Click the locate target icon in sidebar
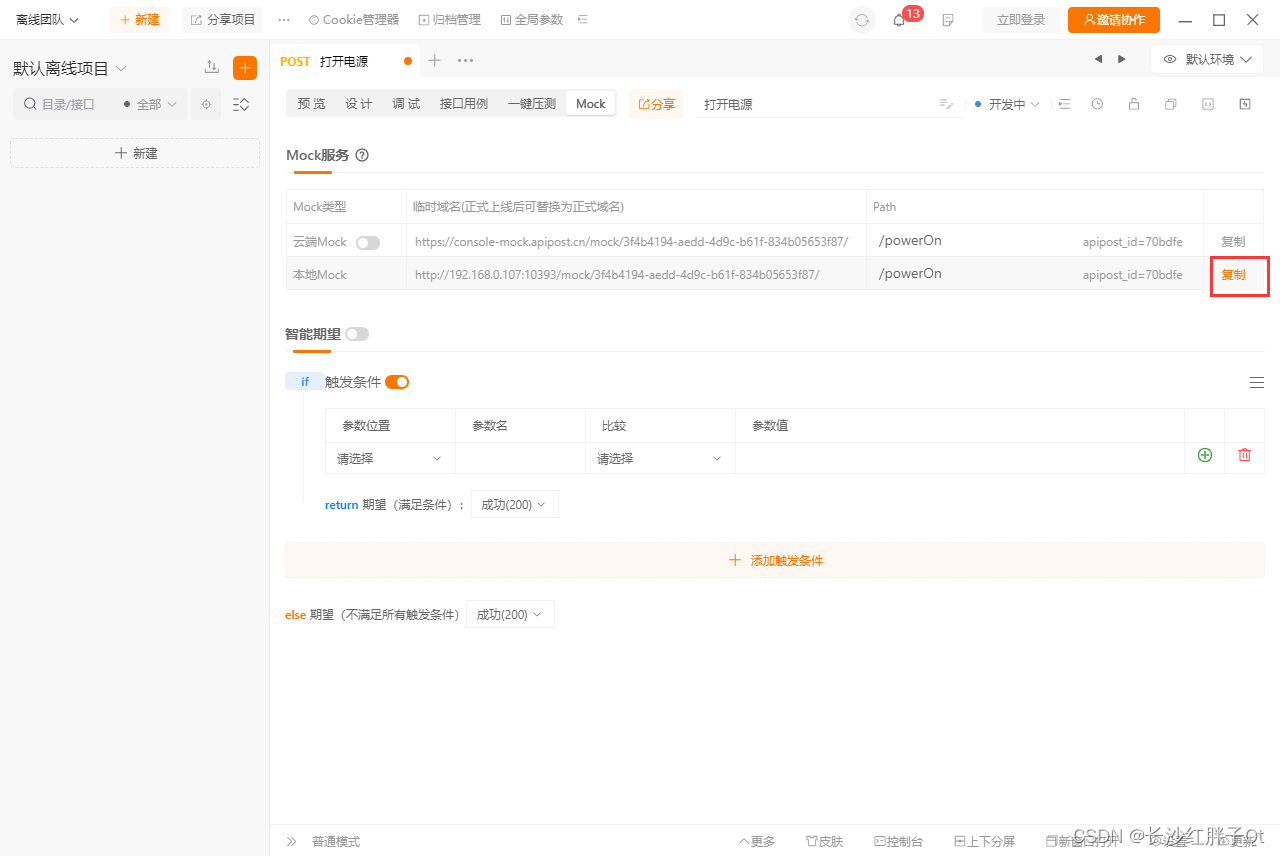This screenshot has height=856, width=1280. [x=206, y=104]
